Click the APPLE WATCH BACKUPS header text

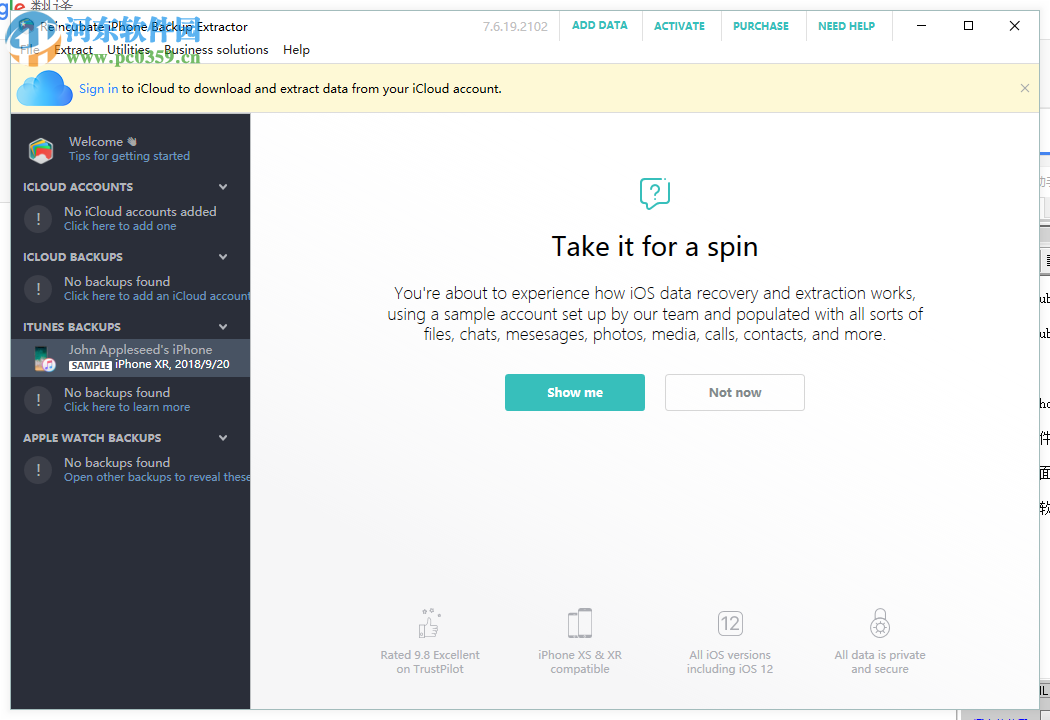[92, 438]
